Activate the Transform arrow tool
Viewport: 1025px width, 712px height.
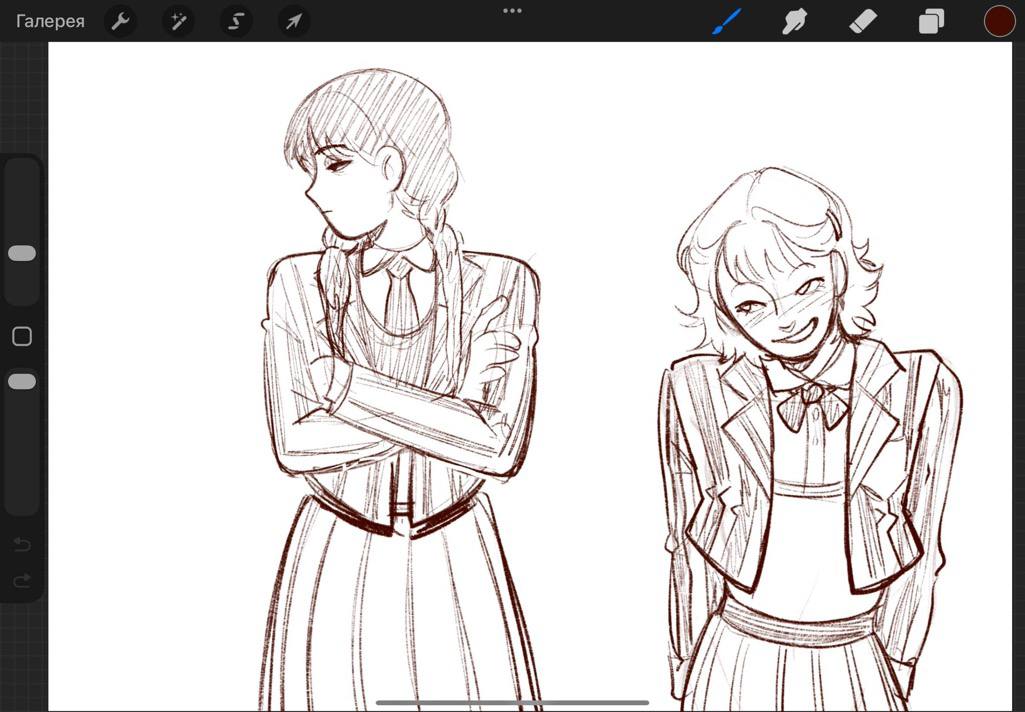[x=294, y=22]
